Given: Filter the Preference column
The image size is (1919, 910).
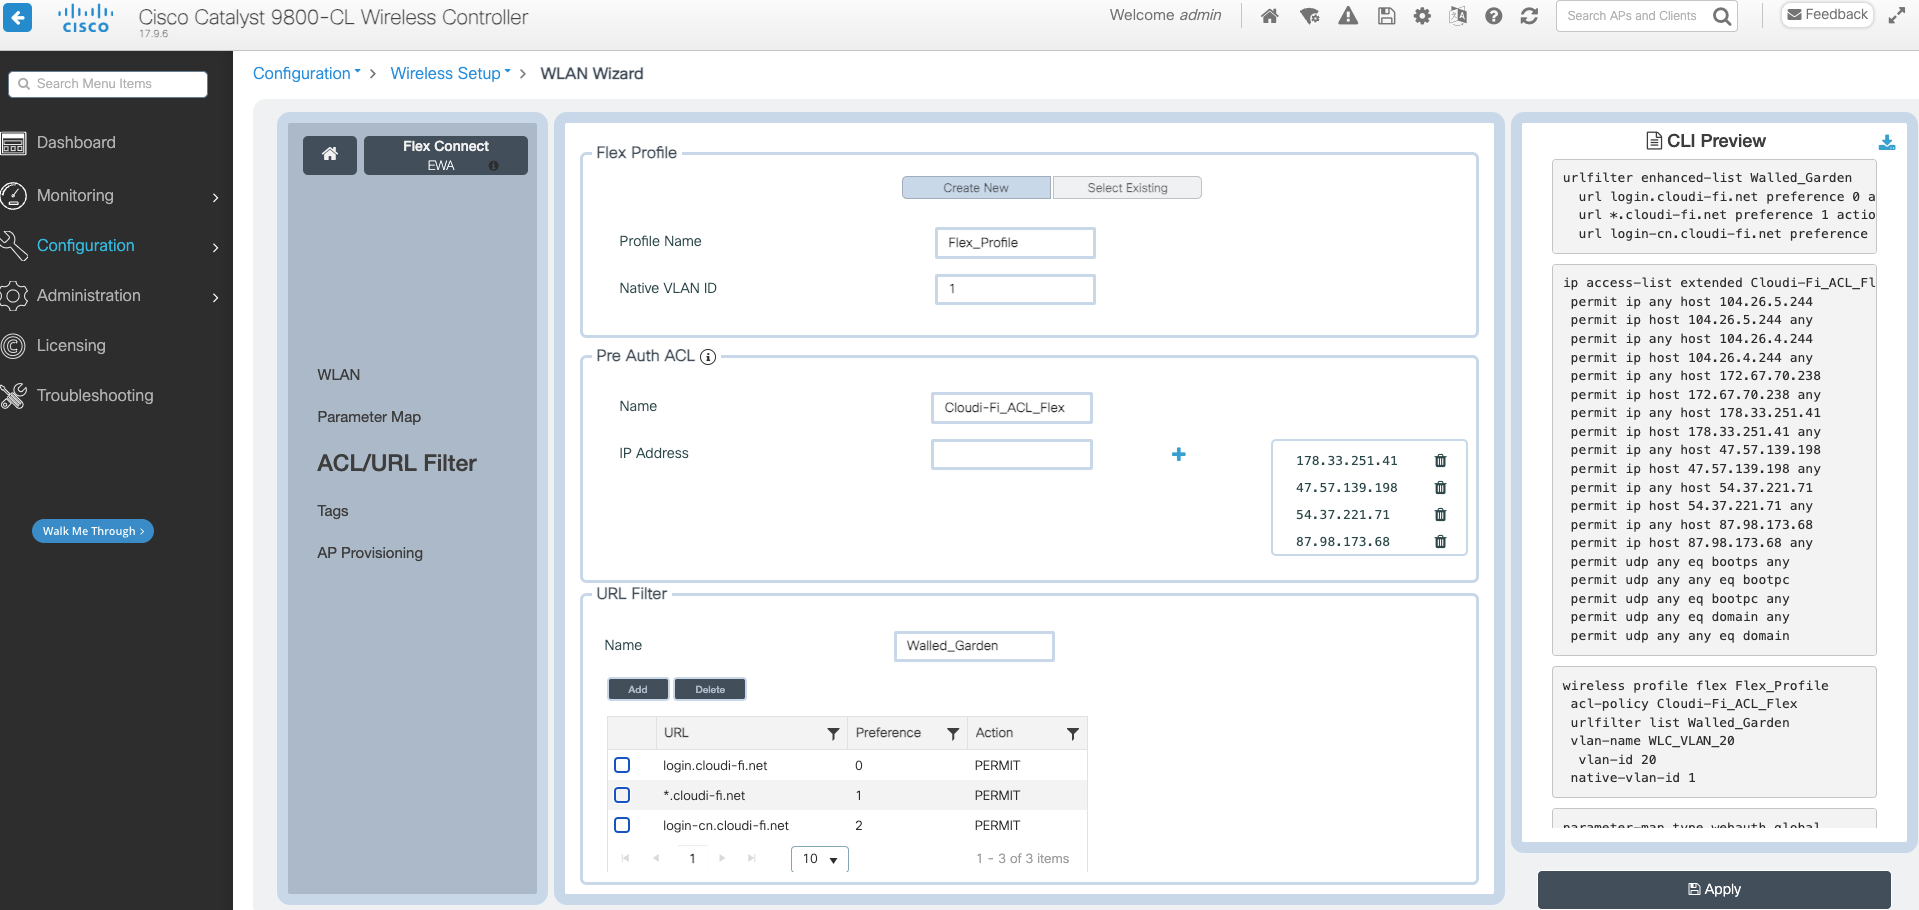Looking at the screenshot, I should click(x=953, y=734).
